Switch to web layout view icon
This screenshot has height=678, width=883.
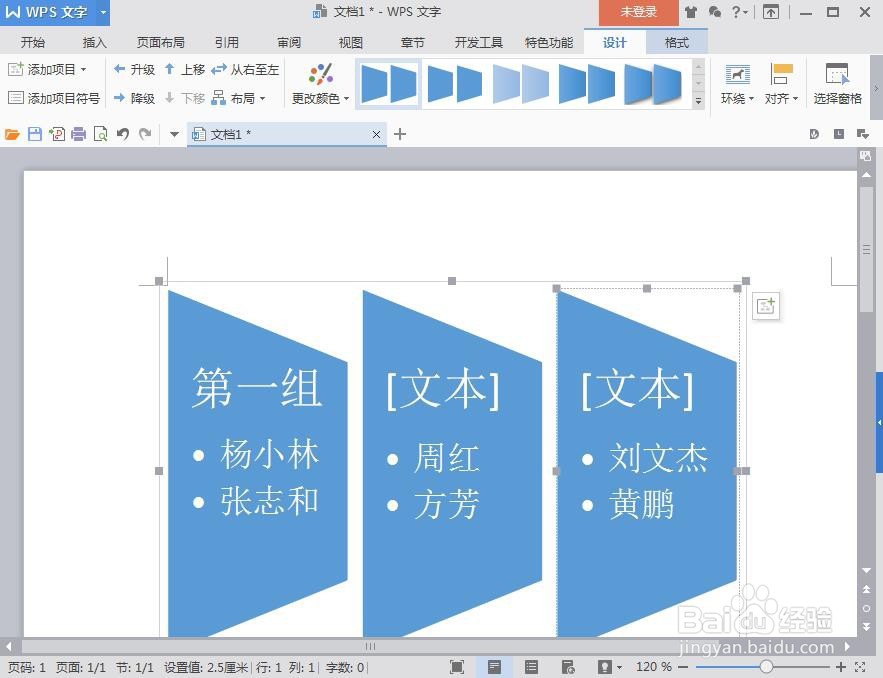click(568, 667)
